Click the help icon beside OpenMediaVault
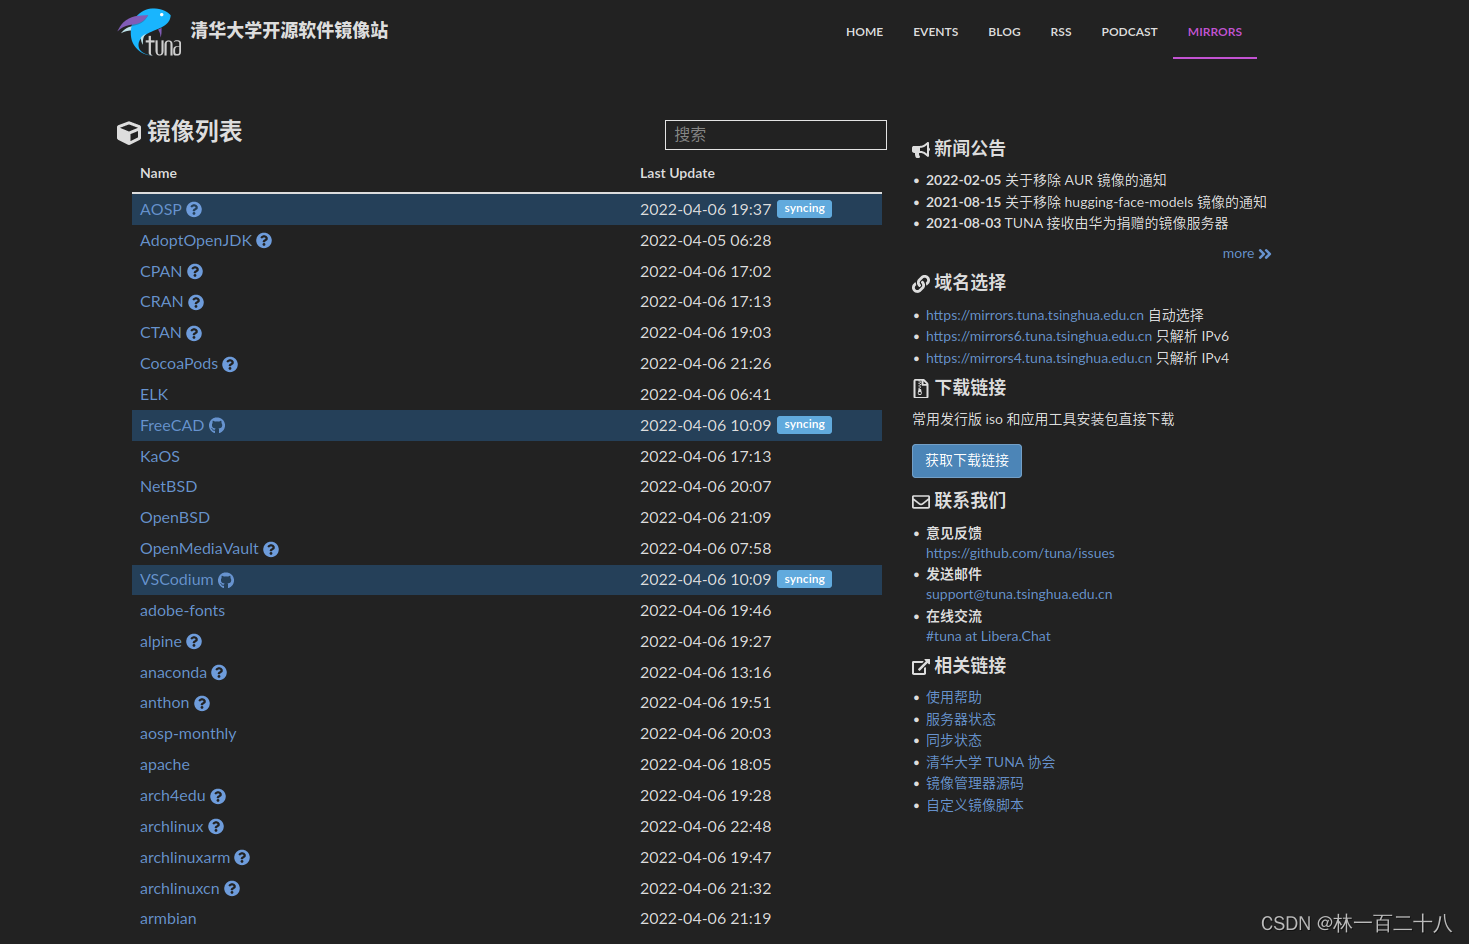 (271, 549)
